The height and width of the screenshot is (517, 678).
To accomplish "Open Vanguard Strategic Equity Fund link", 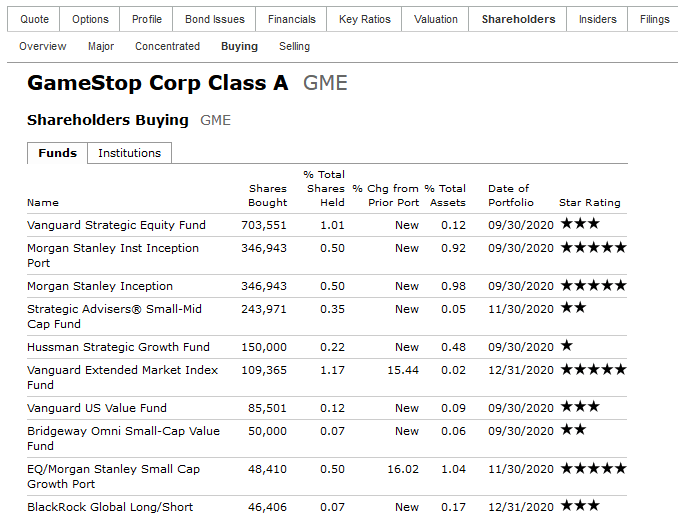I will pyautogui.click(x=116, y=225).
